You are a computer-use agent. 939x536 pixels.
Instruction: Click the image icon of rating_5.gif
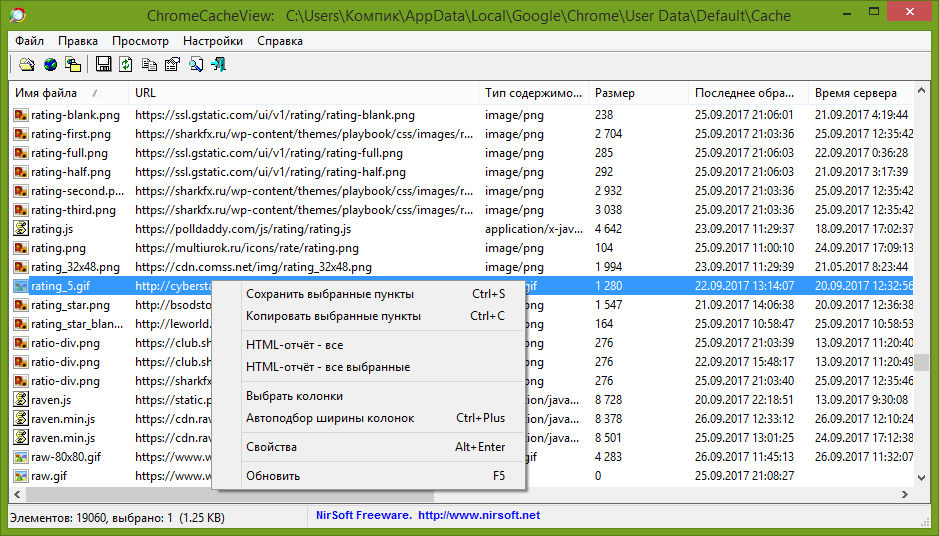pyautogui.click(x=21, y=286)
